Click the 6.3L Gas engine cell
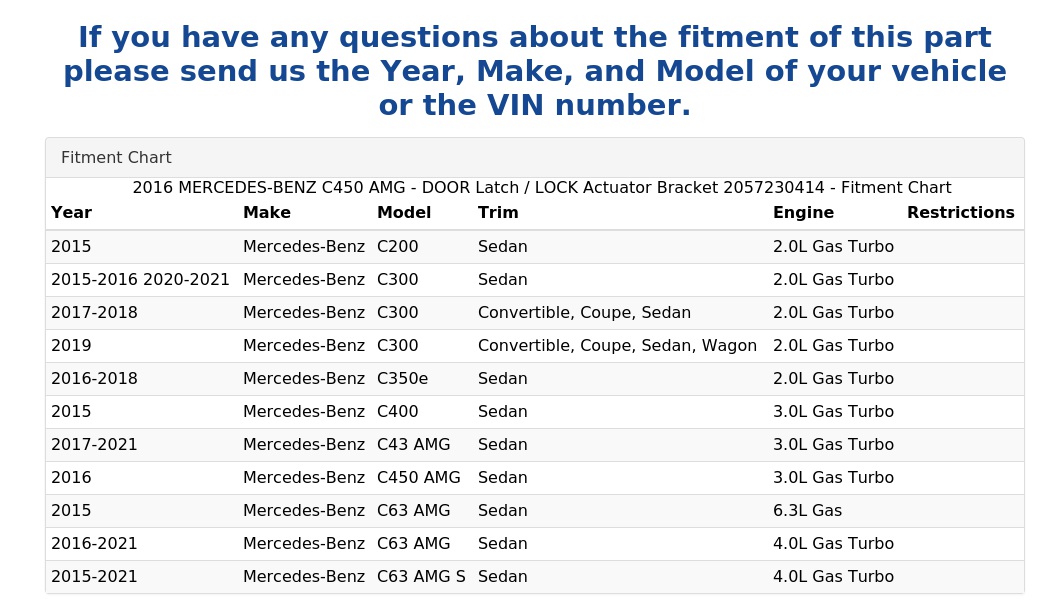The image size is (1040, 614). pyautogui.click(x=807, y=511)
